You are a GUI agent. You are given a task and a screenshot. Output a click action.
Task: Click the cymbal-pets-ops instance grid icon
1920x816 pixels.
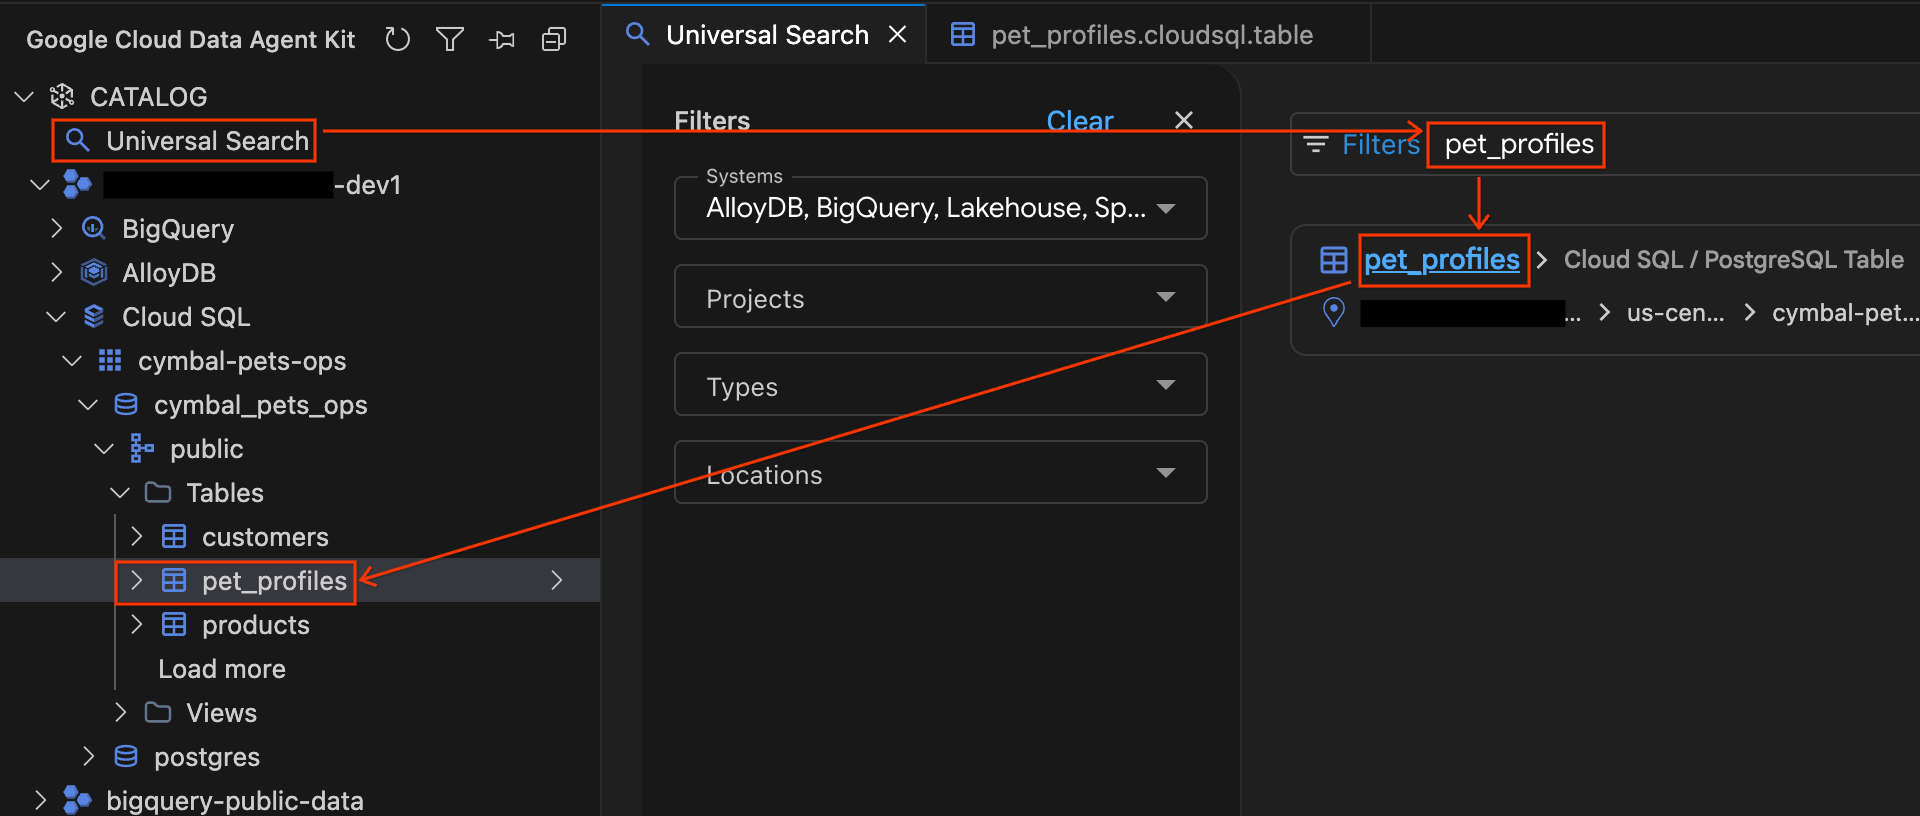pos(110,360)
